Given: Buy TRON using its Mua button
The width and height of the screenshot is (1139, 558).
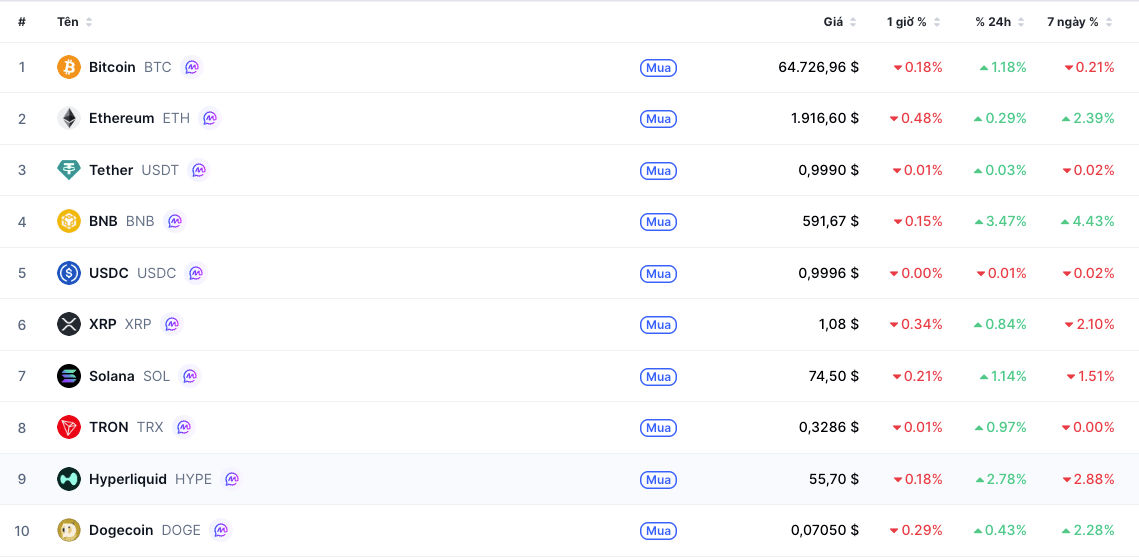Looking at the screenshot, I should 658,428.
